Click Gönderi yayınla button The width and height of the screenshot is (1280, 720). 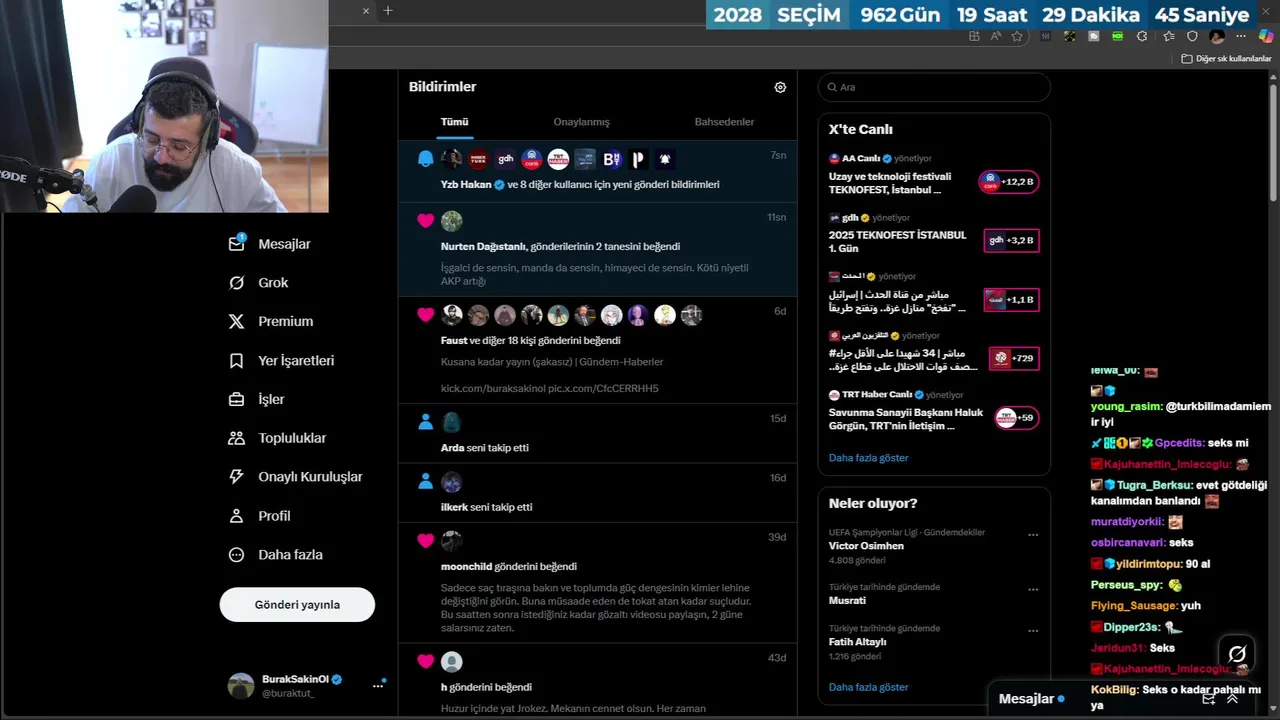(x=297, y=605)
